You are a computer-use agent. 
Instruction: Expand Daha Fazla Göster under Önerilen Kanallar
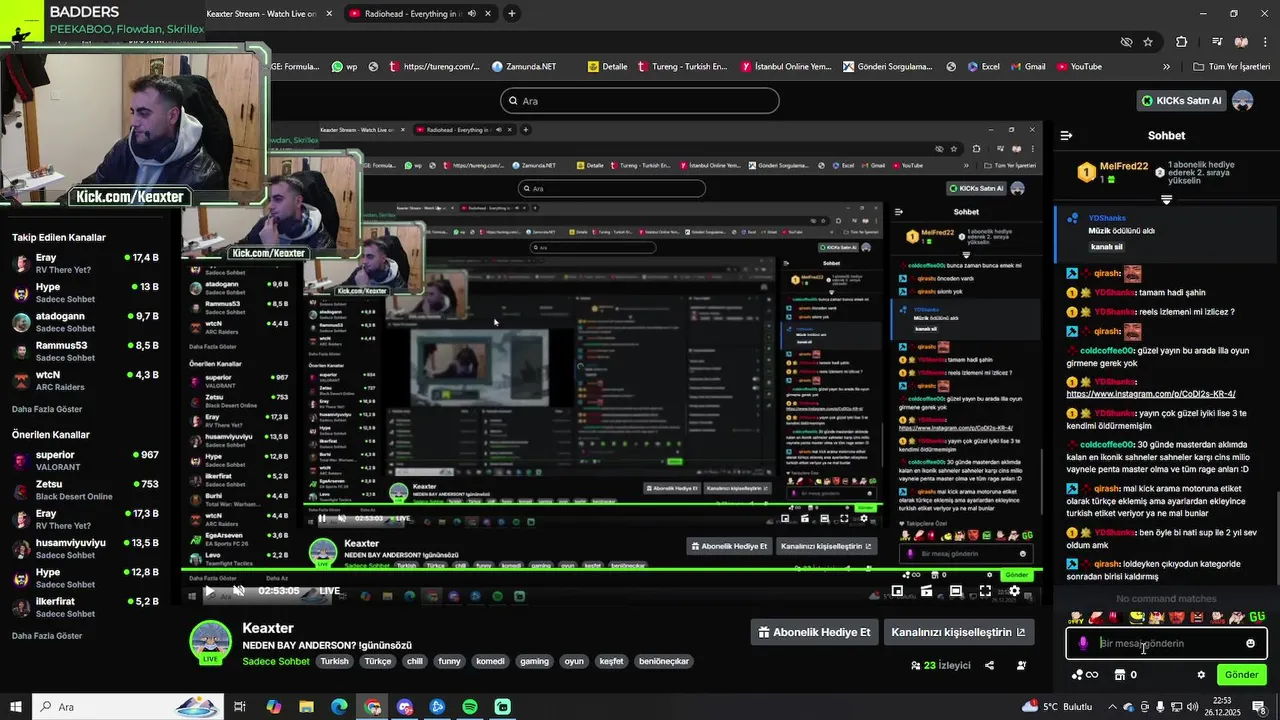[x=47, y=636]
